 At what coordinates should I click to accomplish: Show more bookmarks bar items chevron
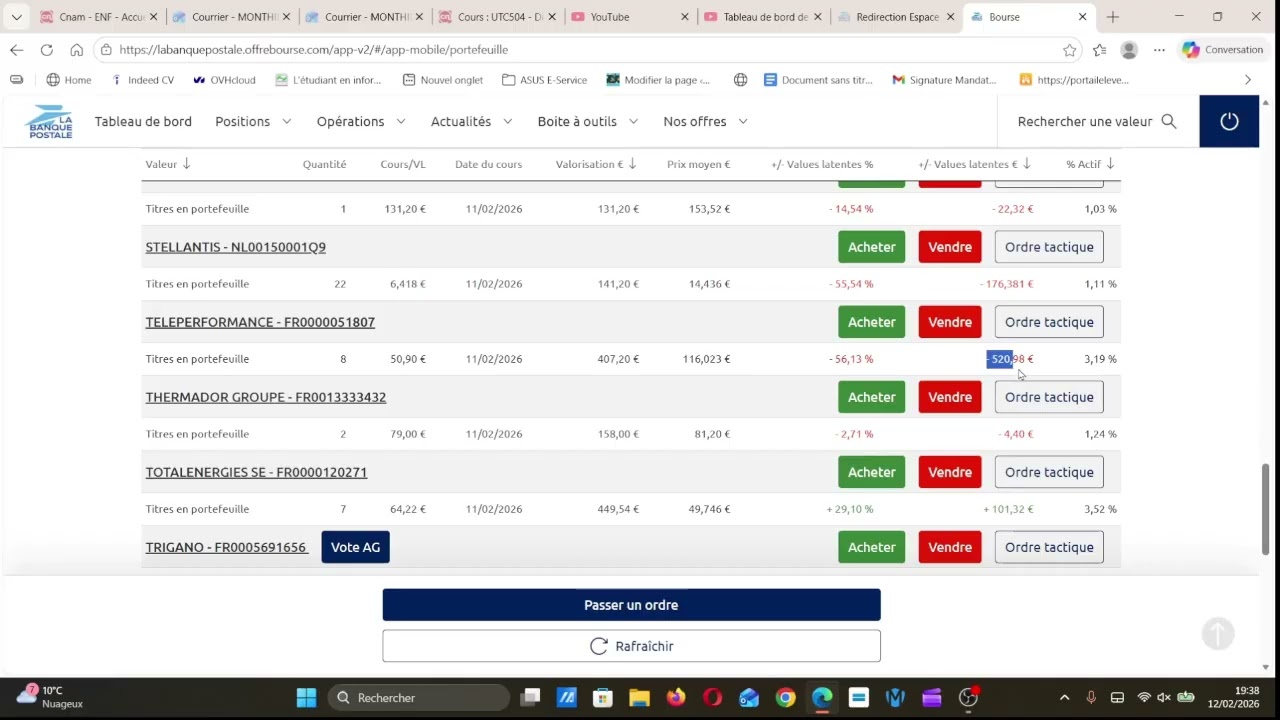click(x=1247, y=80)
